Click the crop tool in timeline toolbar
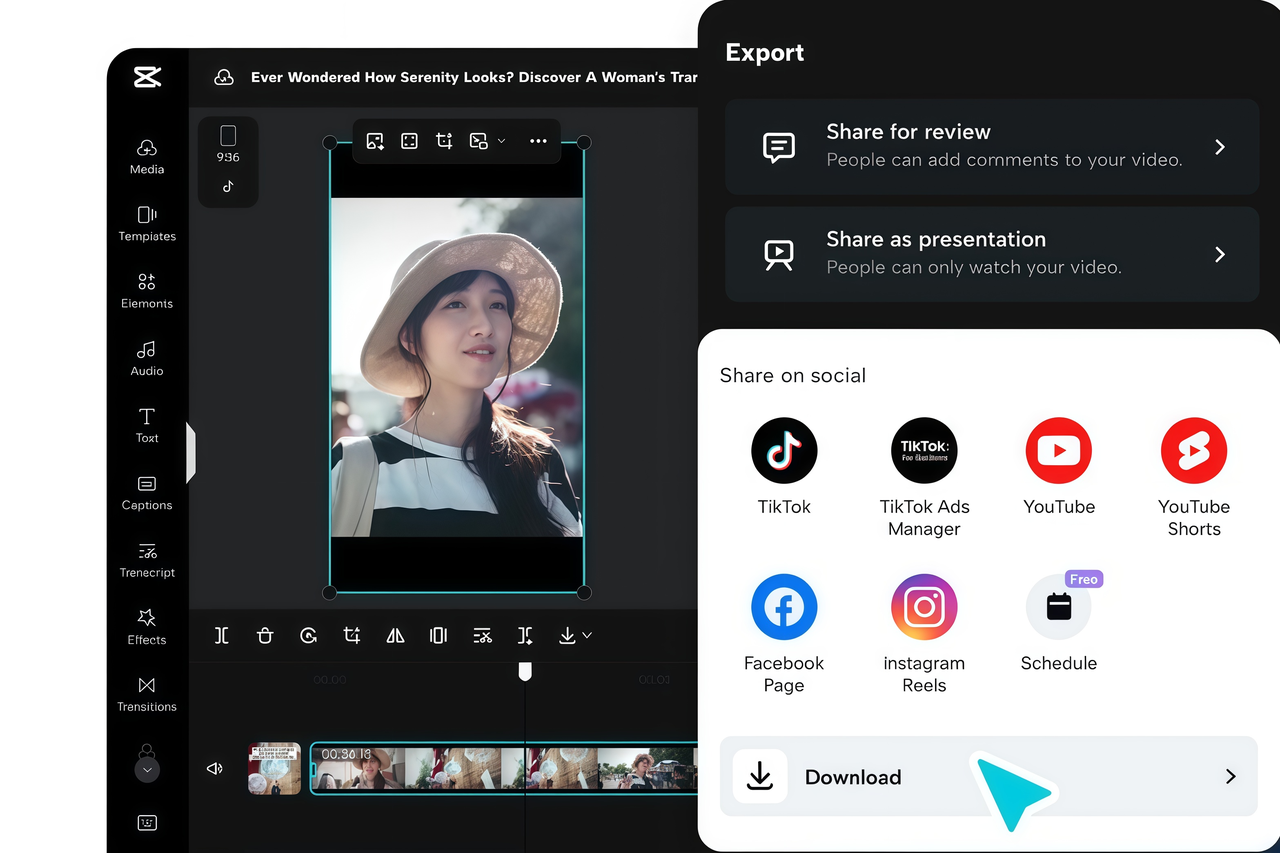 pos(352,636)
